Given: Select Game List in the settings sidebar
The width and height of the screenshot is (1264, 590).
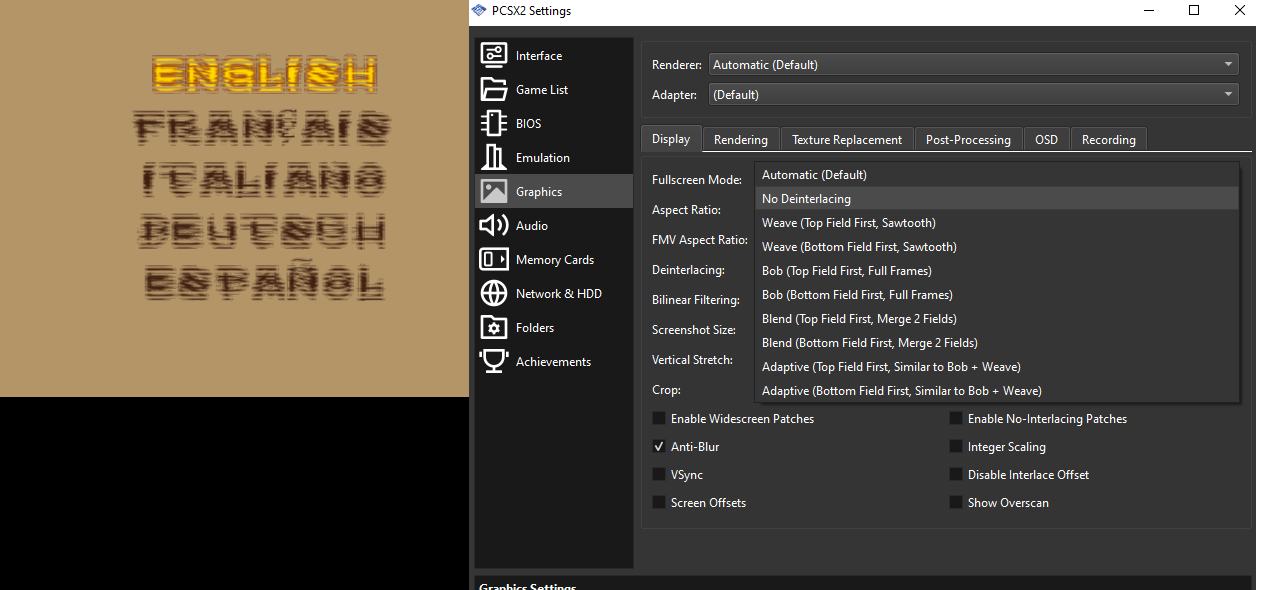Looking at the screenshot, I should tap(554, 89).
